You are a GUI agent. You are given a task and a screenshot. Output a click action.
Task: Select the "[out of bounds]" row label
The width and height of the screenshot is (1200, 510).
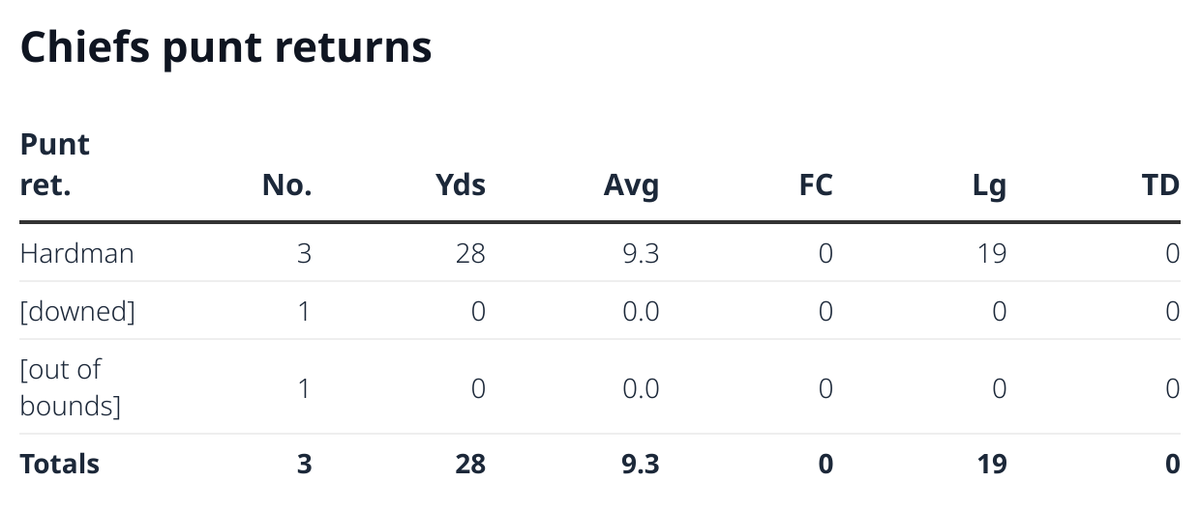[70, 387]
